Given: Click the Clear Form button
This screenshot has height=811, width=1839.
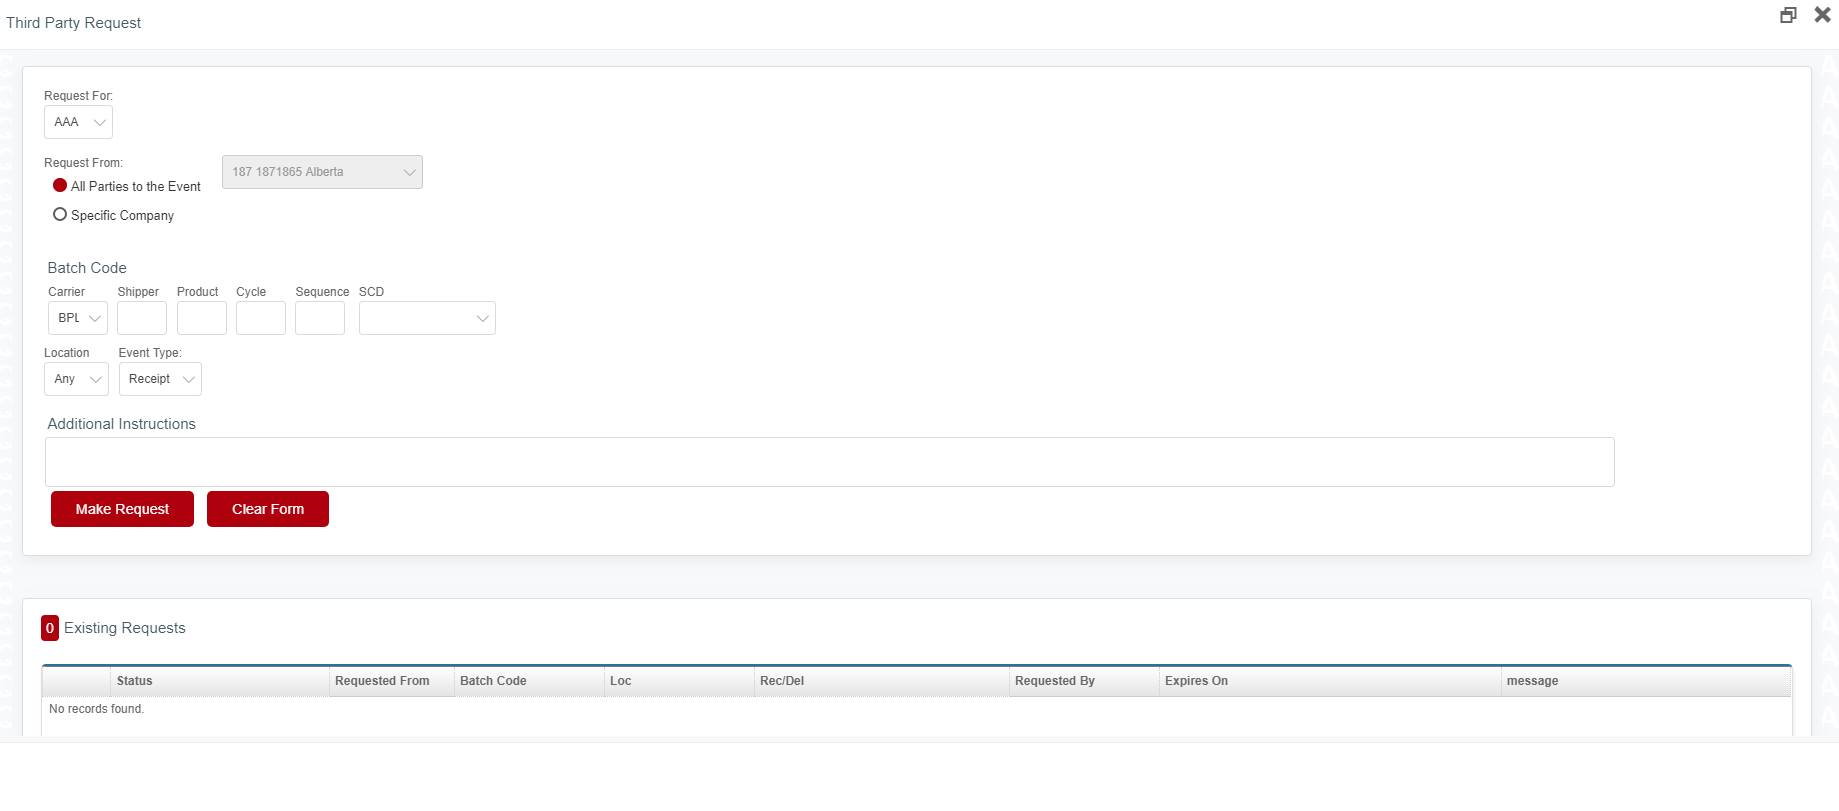Looking at the screenshot, I should [x=268, y=509].
